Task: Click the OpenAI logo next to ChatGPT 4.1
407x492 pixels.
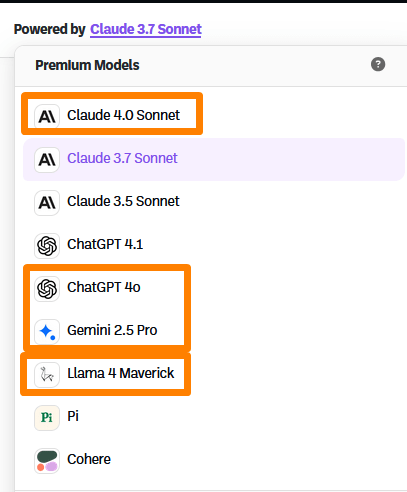Action: click(47, 245)
